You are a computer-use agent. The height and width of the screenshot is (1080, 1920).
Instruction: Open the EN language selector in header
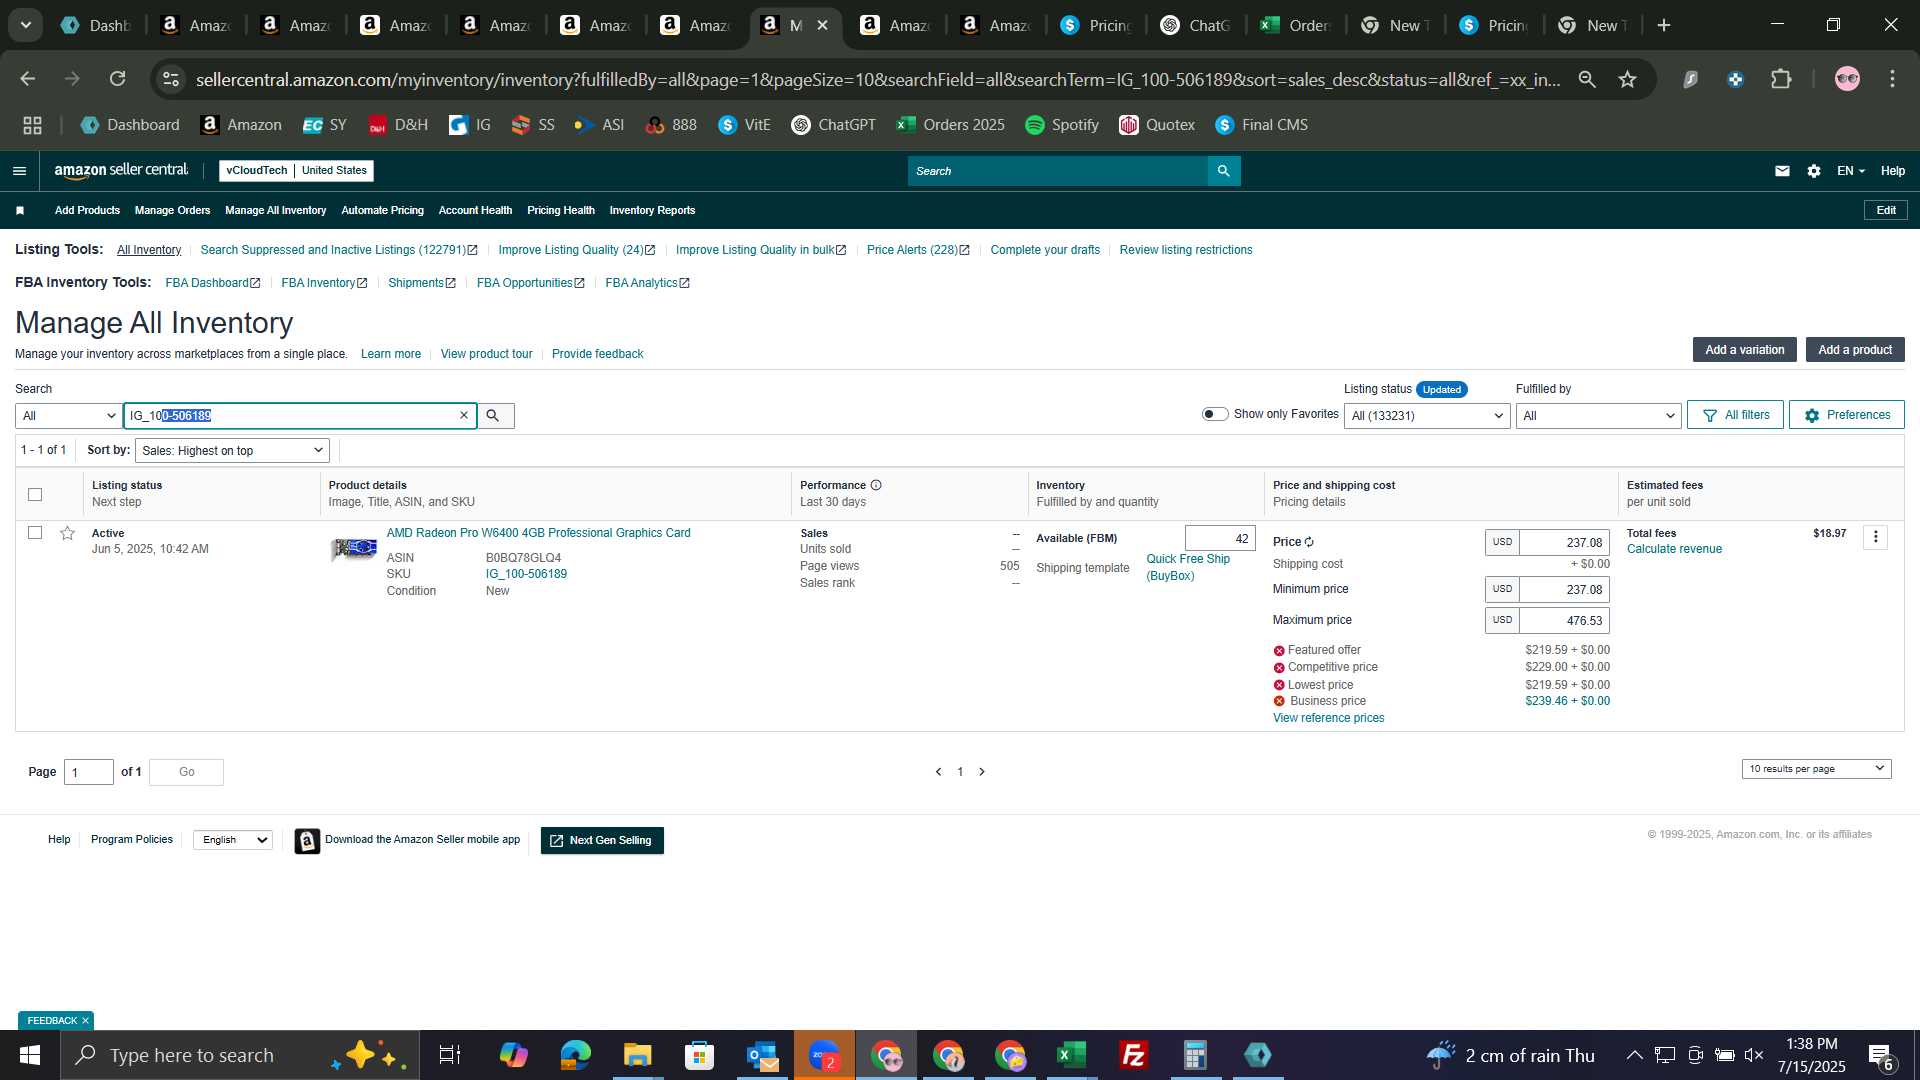1851,171
